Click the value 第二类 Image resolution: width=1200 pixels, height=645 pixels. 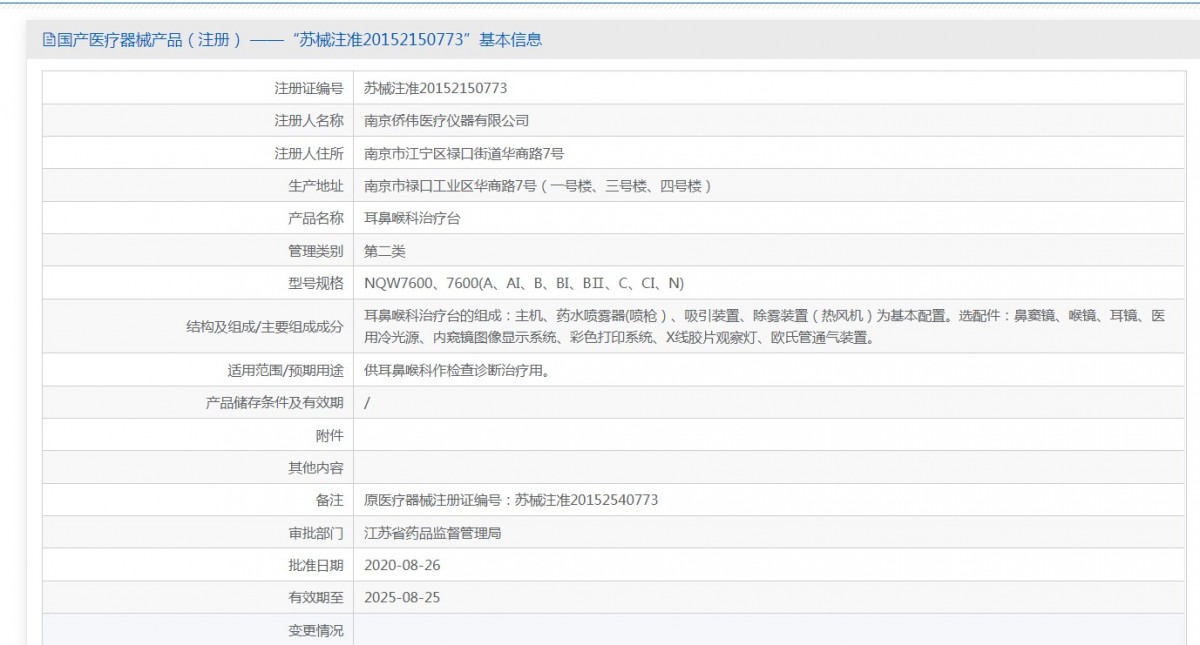385,251
